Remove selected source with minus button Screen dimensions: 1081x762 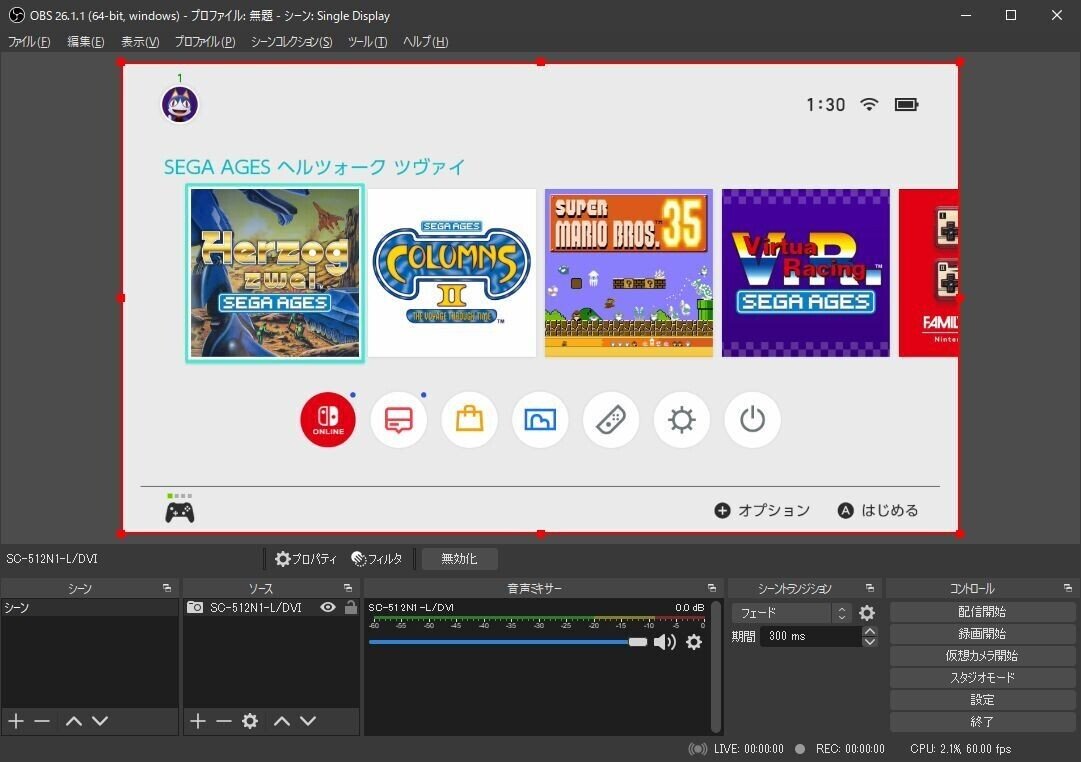pos(223,721)
